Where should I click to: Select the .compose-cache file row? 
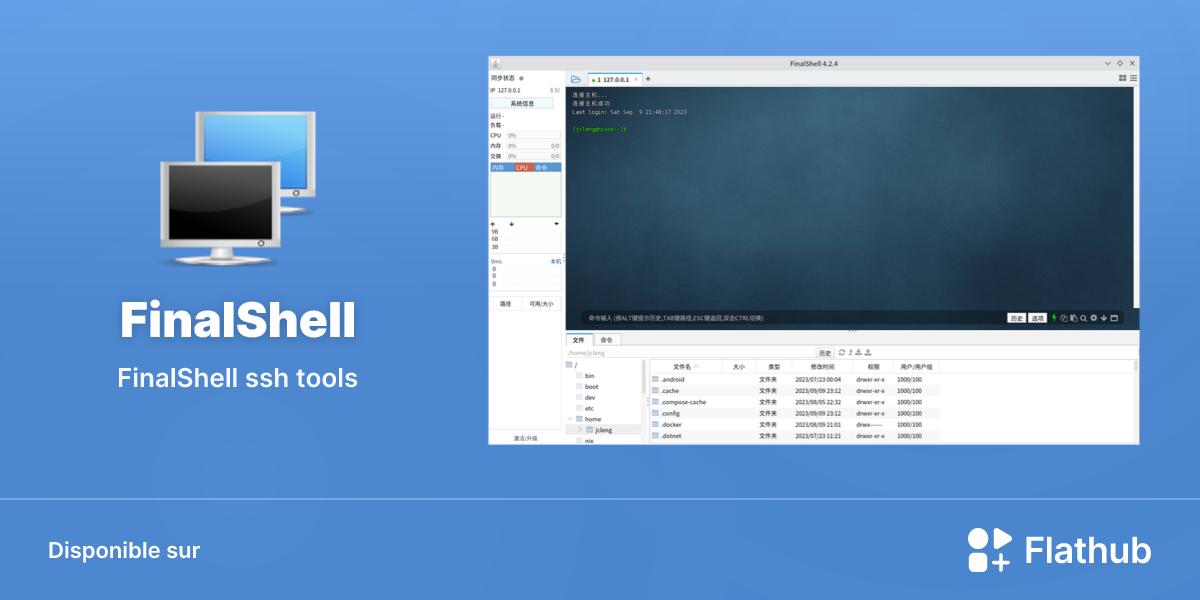click(795, 402)
